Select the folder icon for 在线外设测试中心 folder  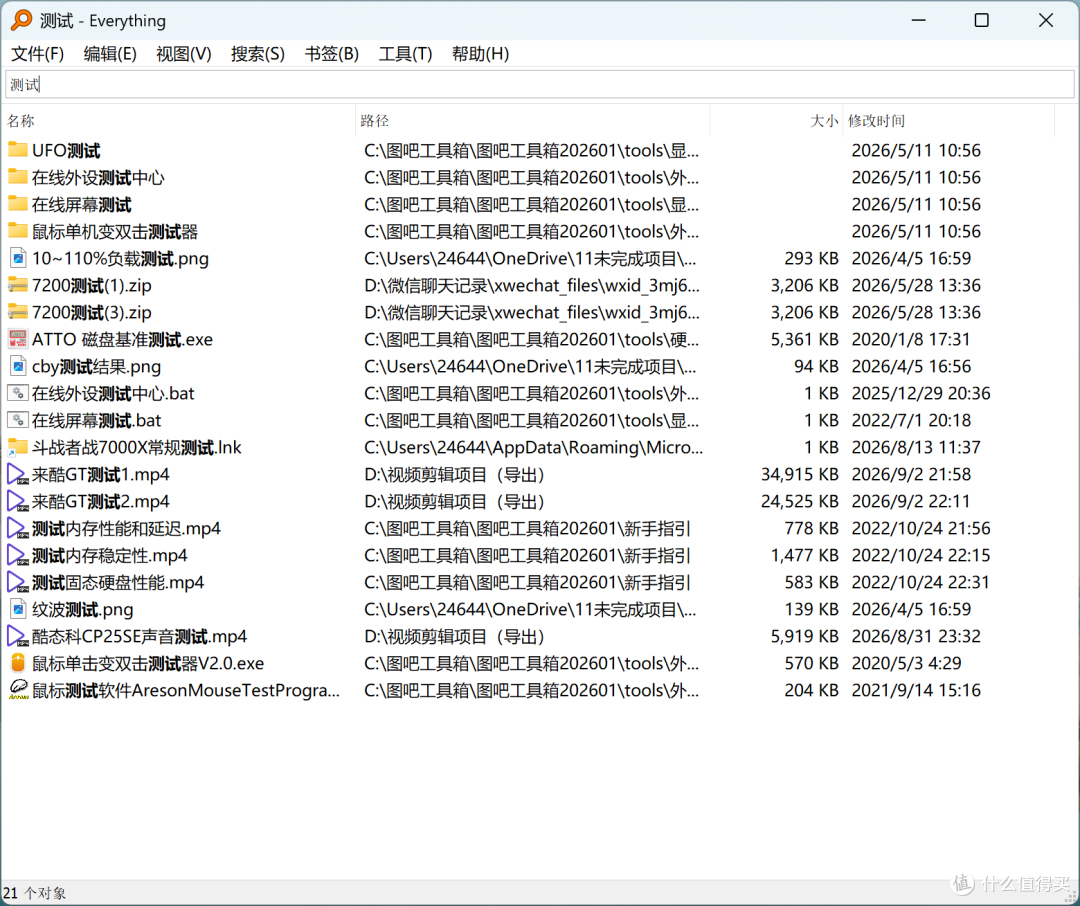[18, 177]
